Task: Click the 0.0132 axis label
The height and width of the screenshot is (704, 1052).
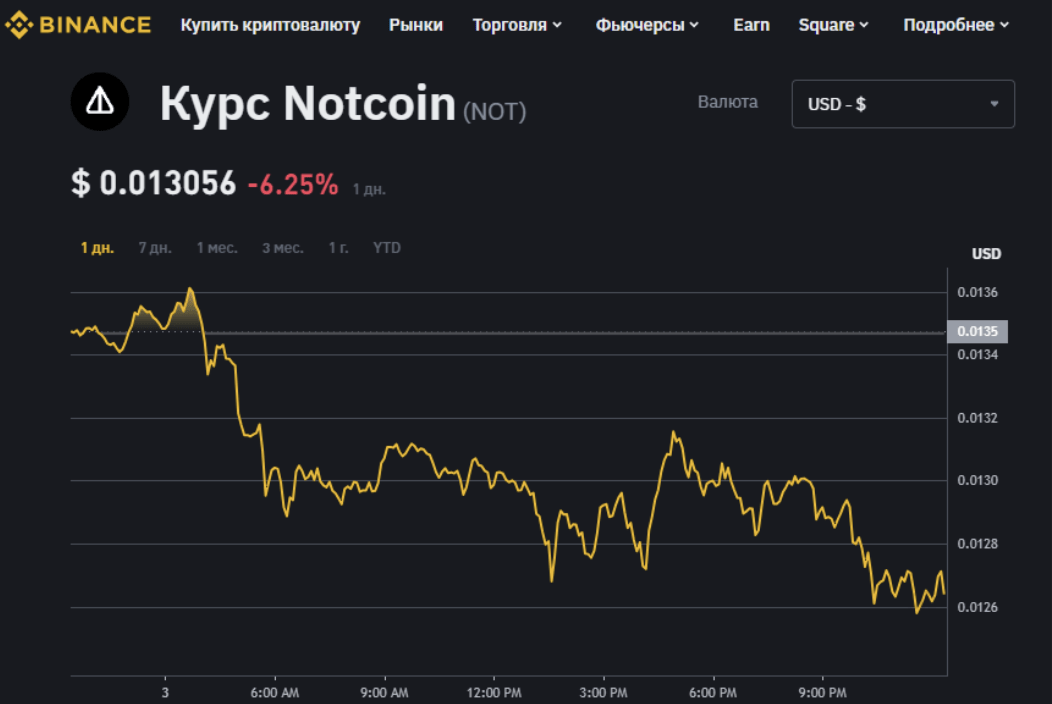Action: click(x=978, y=417)
